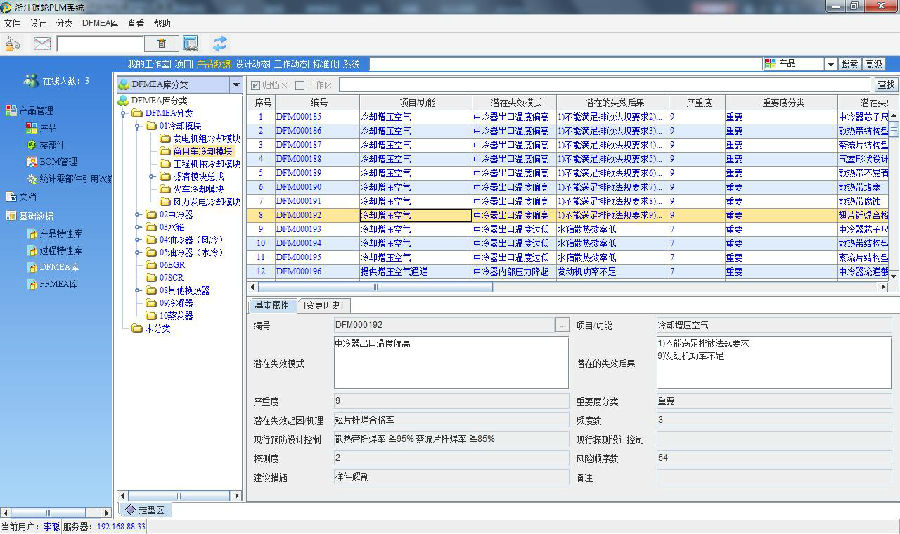
Task: Click the monitor window icon in toolbar
Action: pyautogui.click(x=191, y=43)
